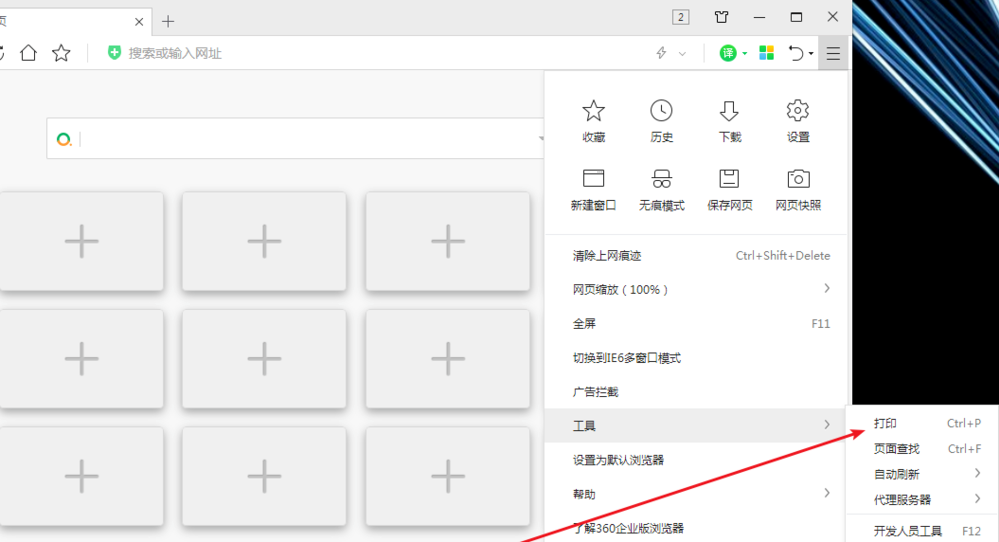
Task: Add site to bottom-row third speed-dial tile
Action: click(x=448, y=476)
